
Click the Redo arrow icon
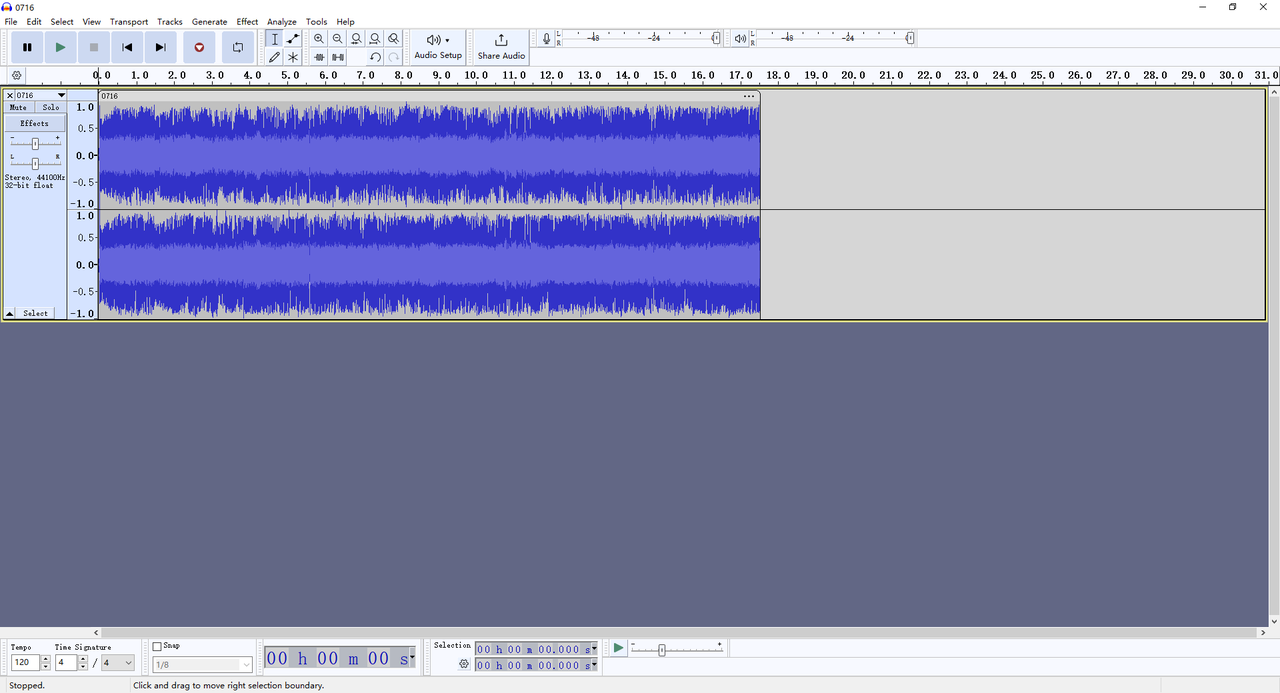tap(394, 57)
